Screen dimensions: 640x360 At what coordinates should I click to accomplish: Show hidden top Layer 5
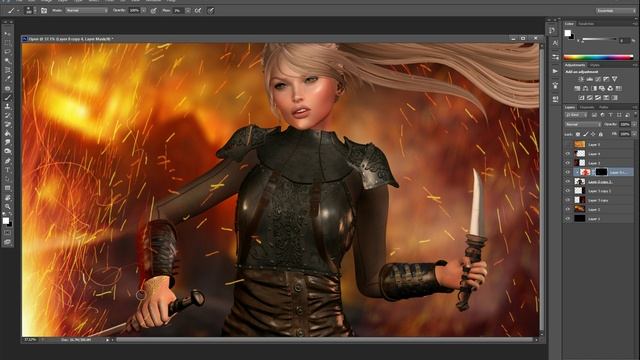pyautogui.click(x=568, y=144)
